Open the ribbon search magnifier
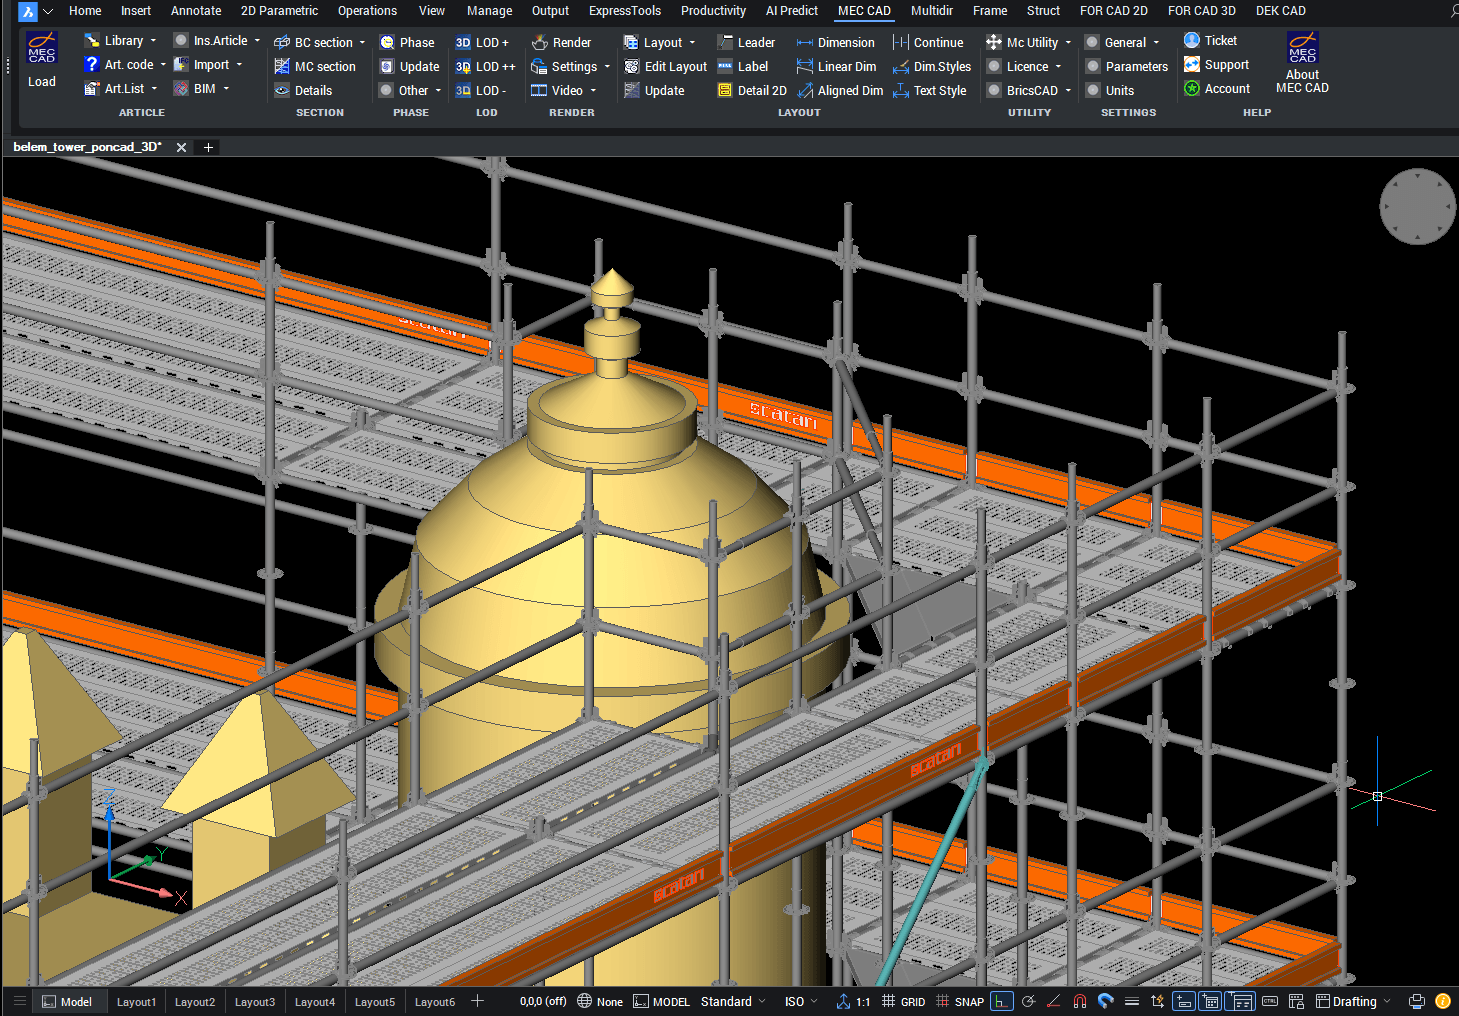 (x=1453, y=11)
